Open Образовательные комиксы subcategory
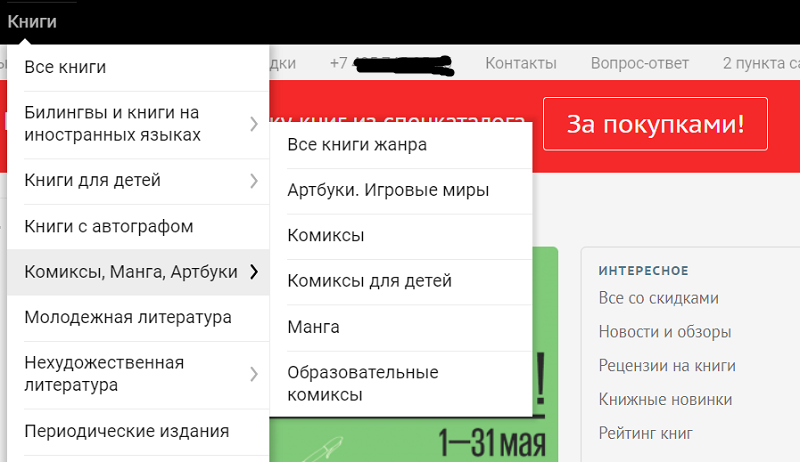The height and width of the screenshot is (462, 800). coord(363,383)
